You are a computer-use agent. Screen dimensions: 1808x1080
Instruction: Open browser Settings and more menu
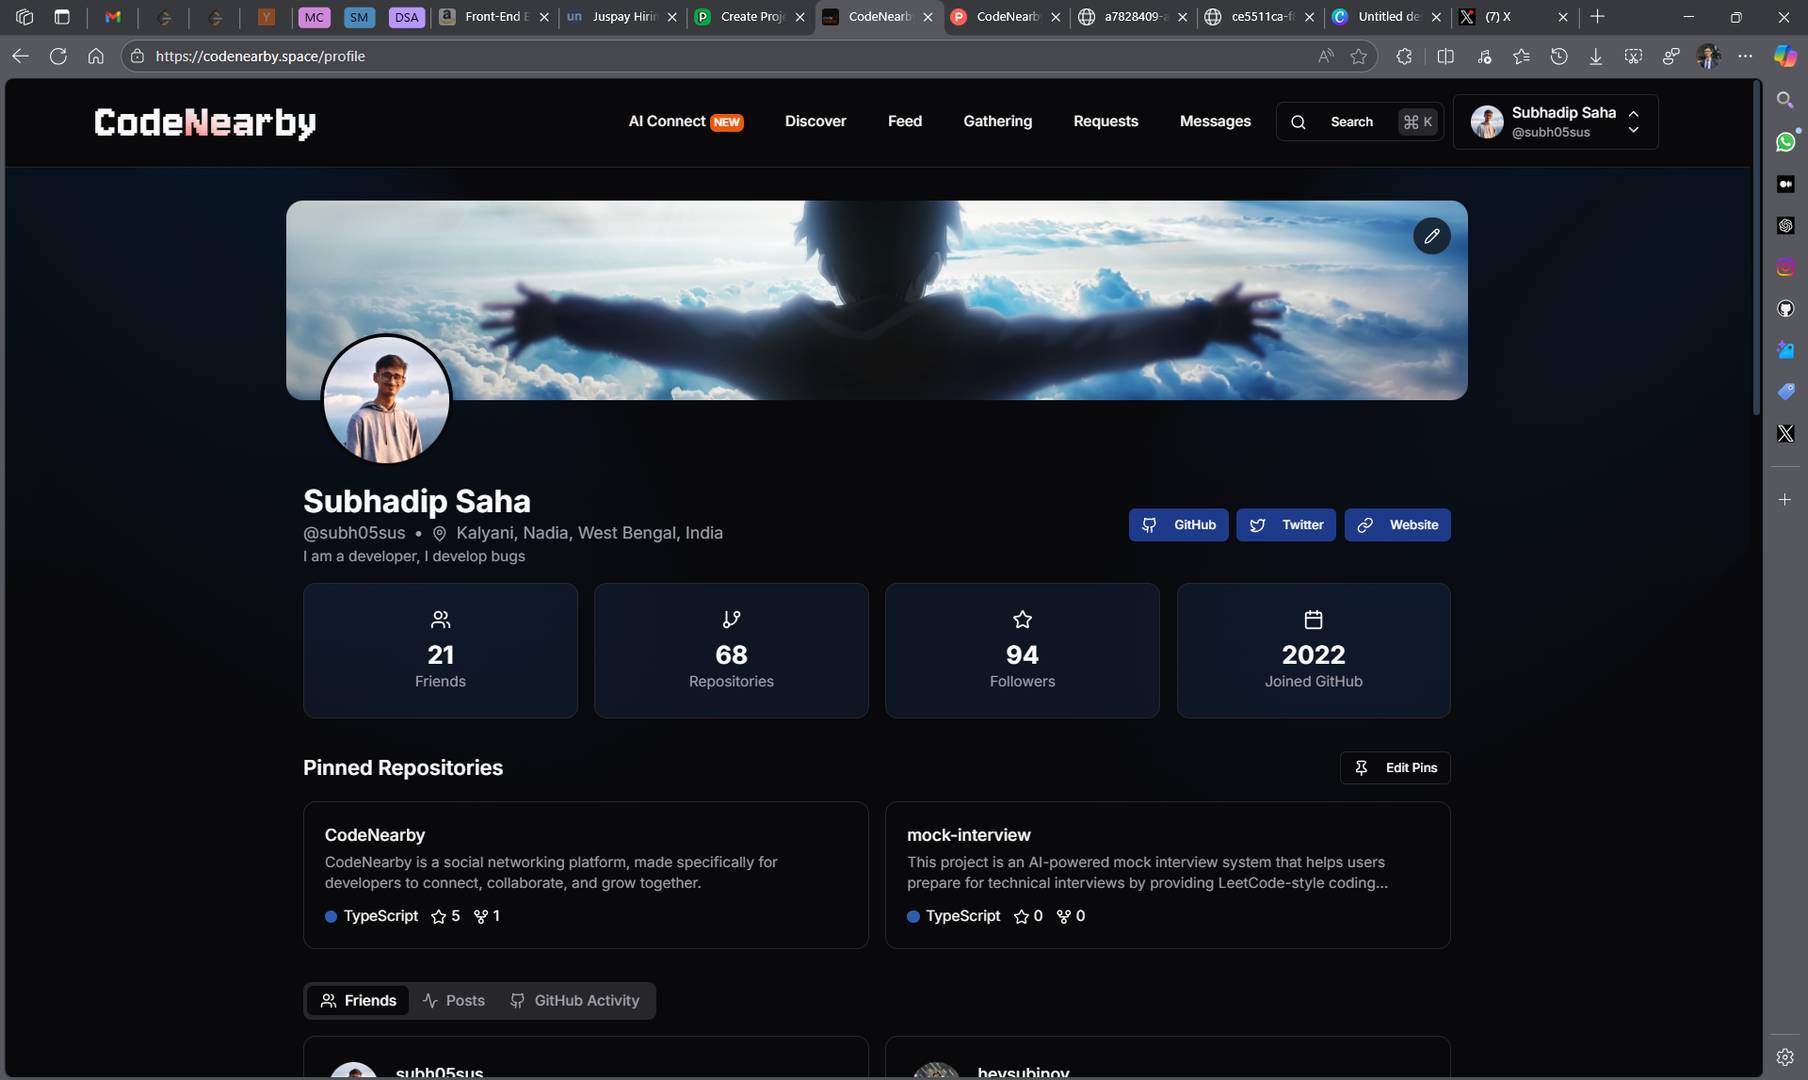[x=1745, y=56]
